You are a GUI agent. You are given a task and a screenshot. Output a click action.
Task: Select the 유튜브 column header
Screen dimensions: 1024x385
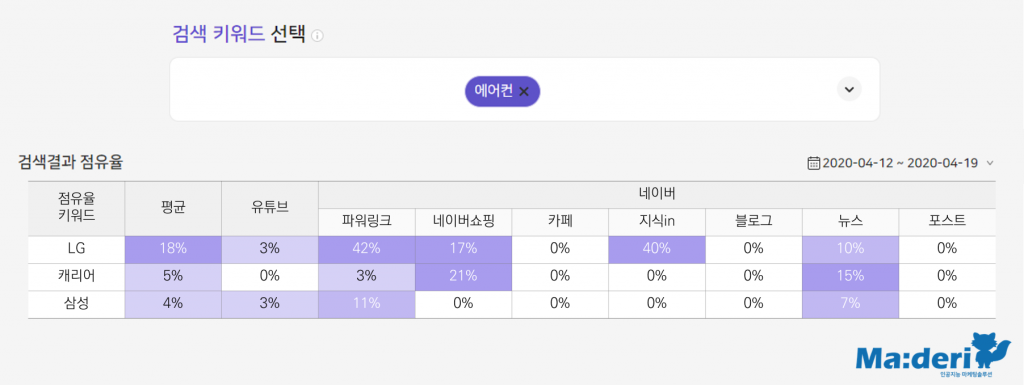tap(270, 209)
